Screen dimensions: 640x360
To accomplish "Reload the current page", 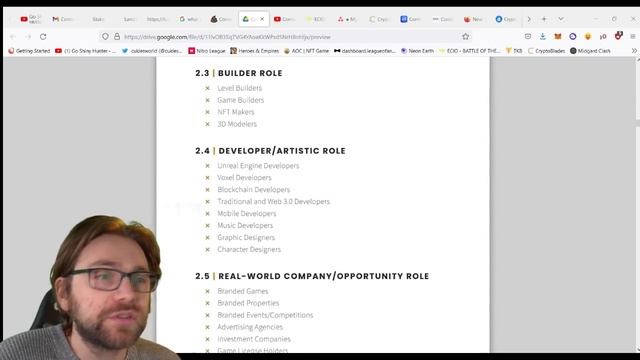I will [x=43, y=37].
